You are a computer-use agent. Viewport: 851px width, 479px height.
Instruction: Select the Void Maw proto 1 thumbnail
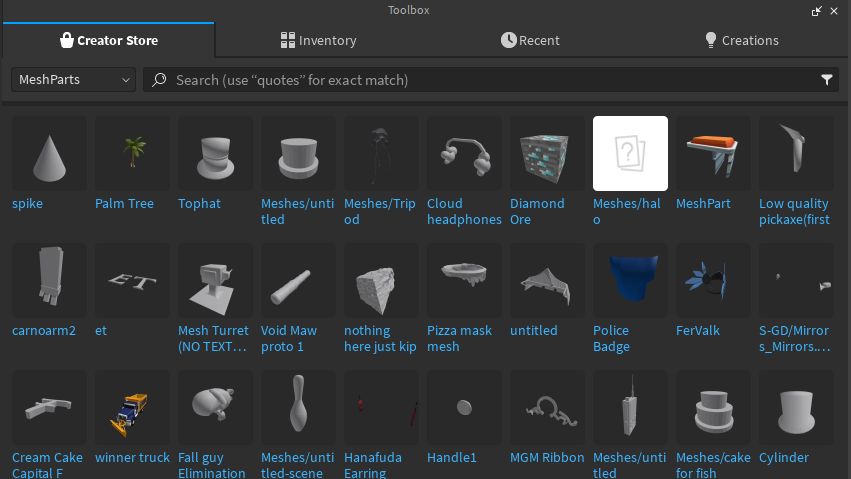(x=299, y=280)
